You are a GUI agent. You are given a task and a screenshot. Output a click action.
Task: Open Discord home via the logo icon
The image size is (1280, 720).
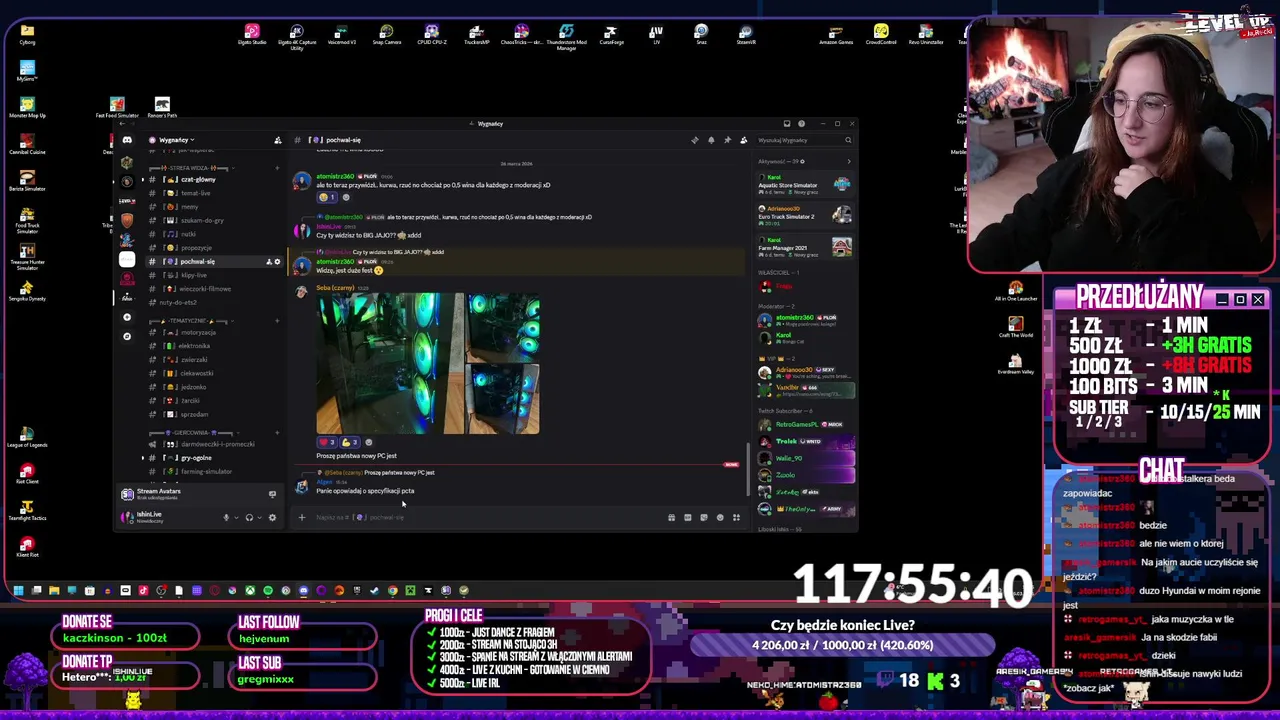127,140
